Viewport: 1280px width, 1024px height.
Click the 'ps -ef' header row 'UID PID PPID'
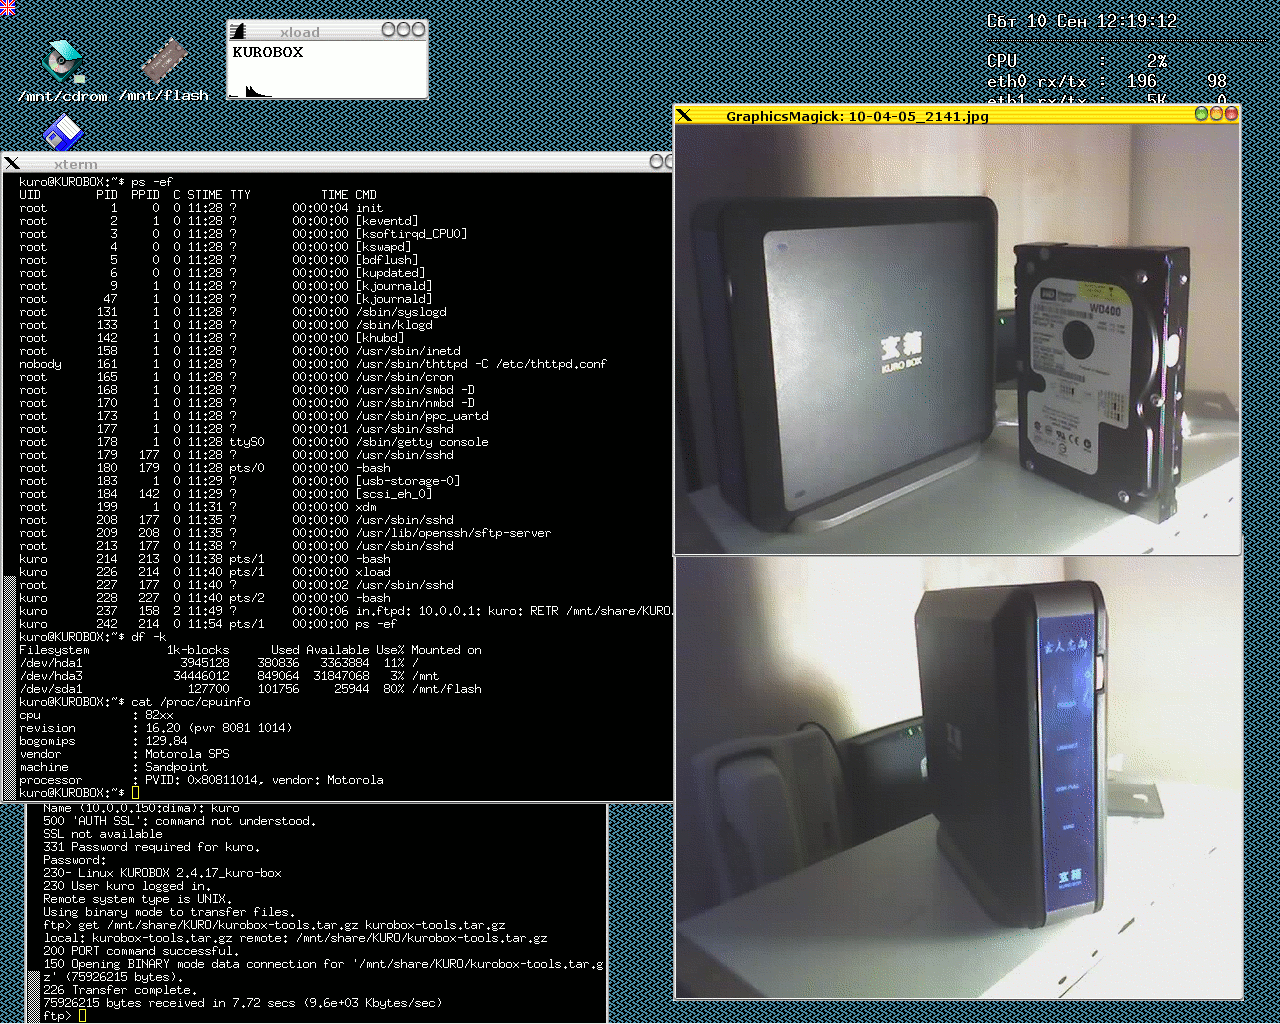tap(197, 195)
